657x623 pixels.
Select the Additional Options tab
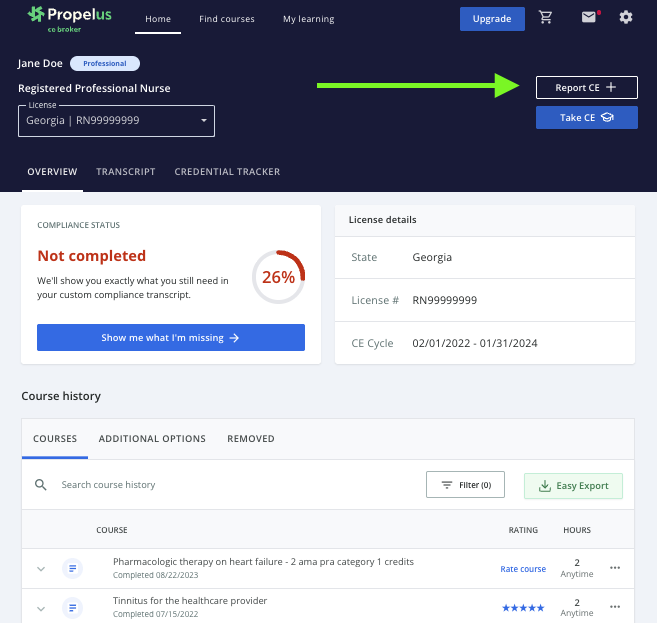(x=152, y=439)
